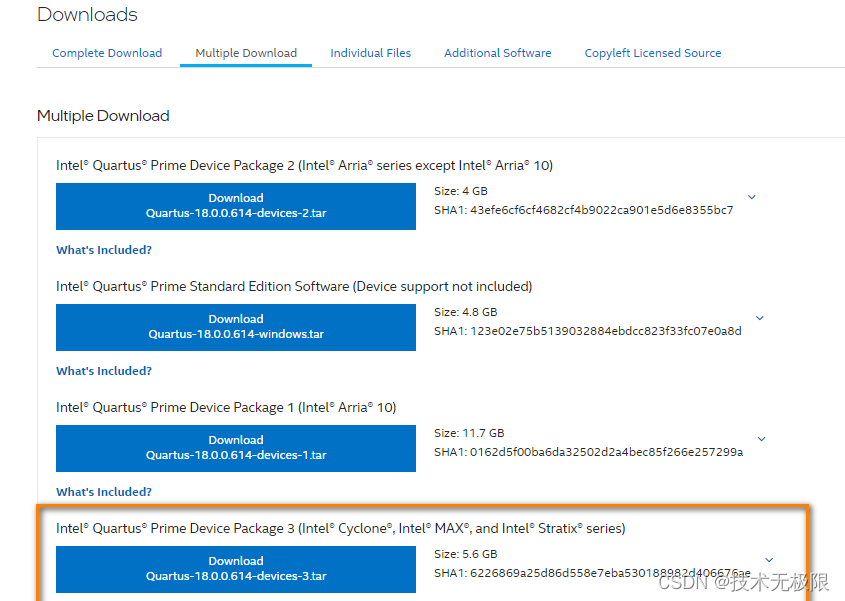The height and width of the screenshot is (601, 845).
Task: Click the Device Package 2 Arria series title
Action: (304, 165)
